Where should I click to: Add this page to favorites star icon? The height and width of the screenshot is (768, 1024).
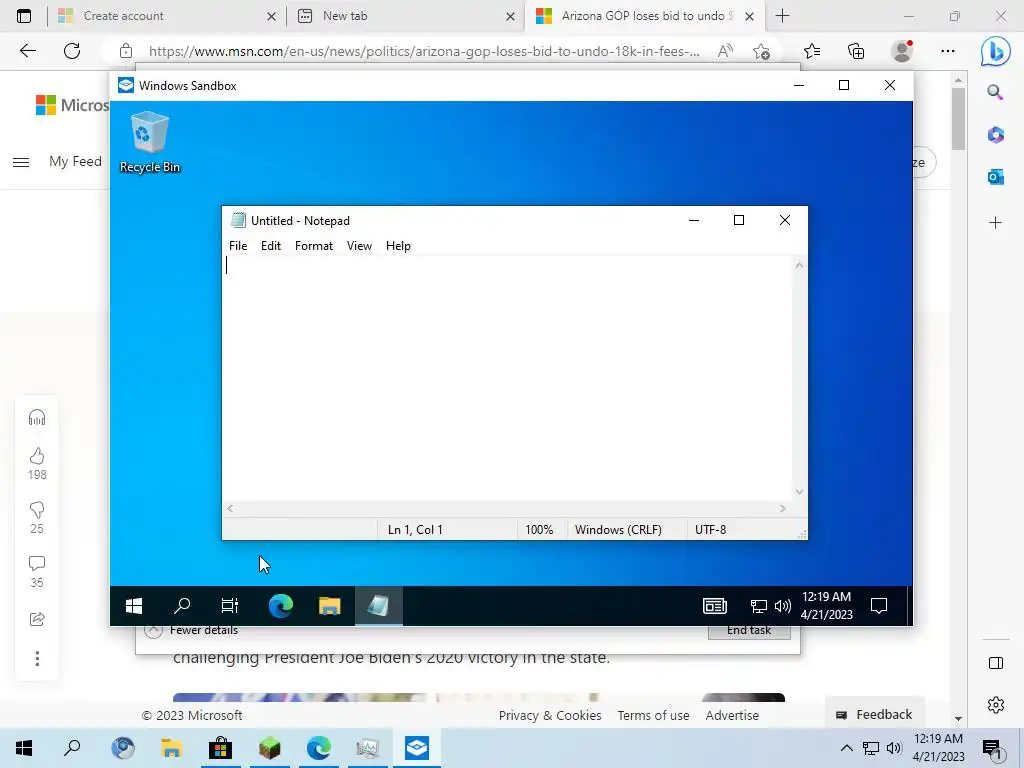pos(761,51)
